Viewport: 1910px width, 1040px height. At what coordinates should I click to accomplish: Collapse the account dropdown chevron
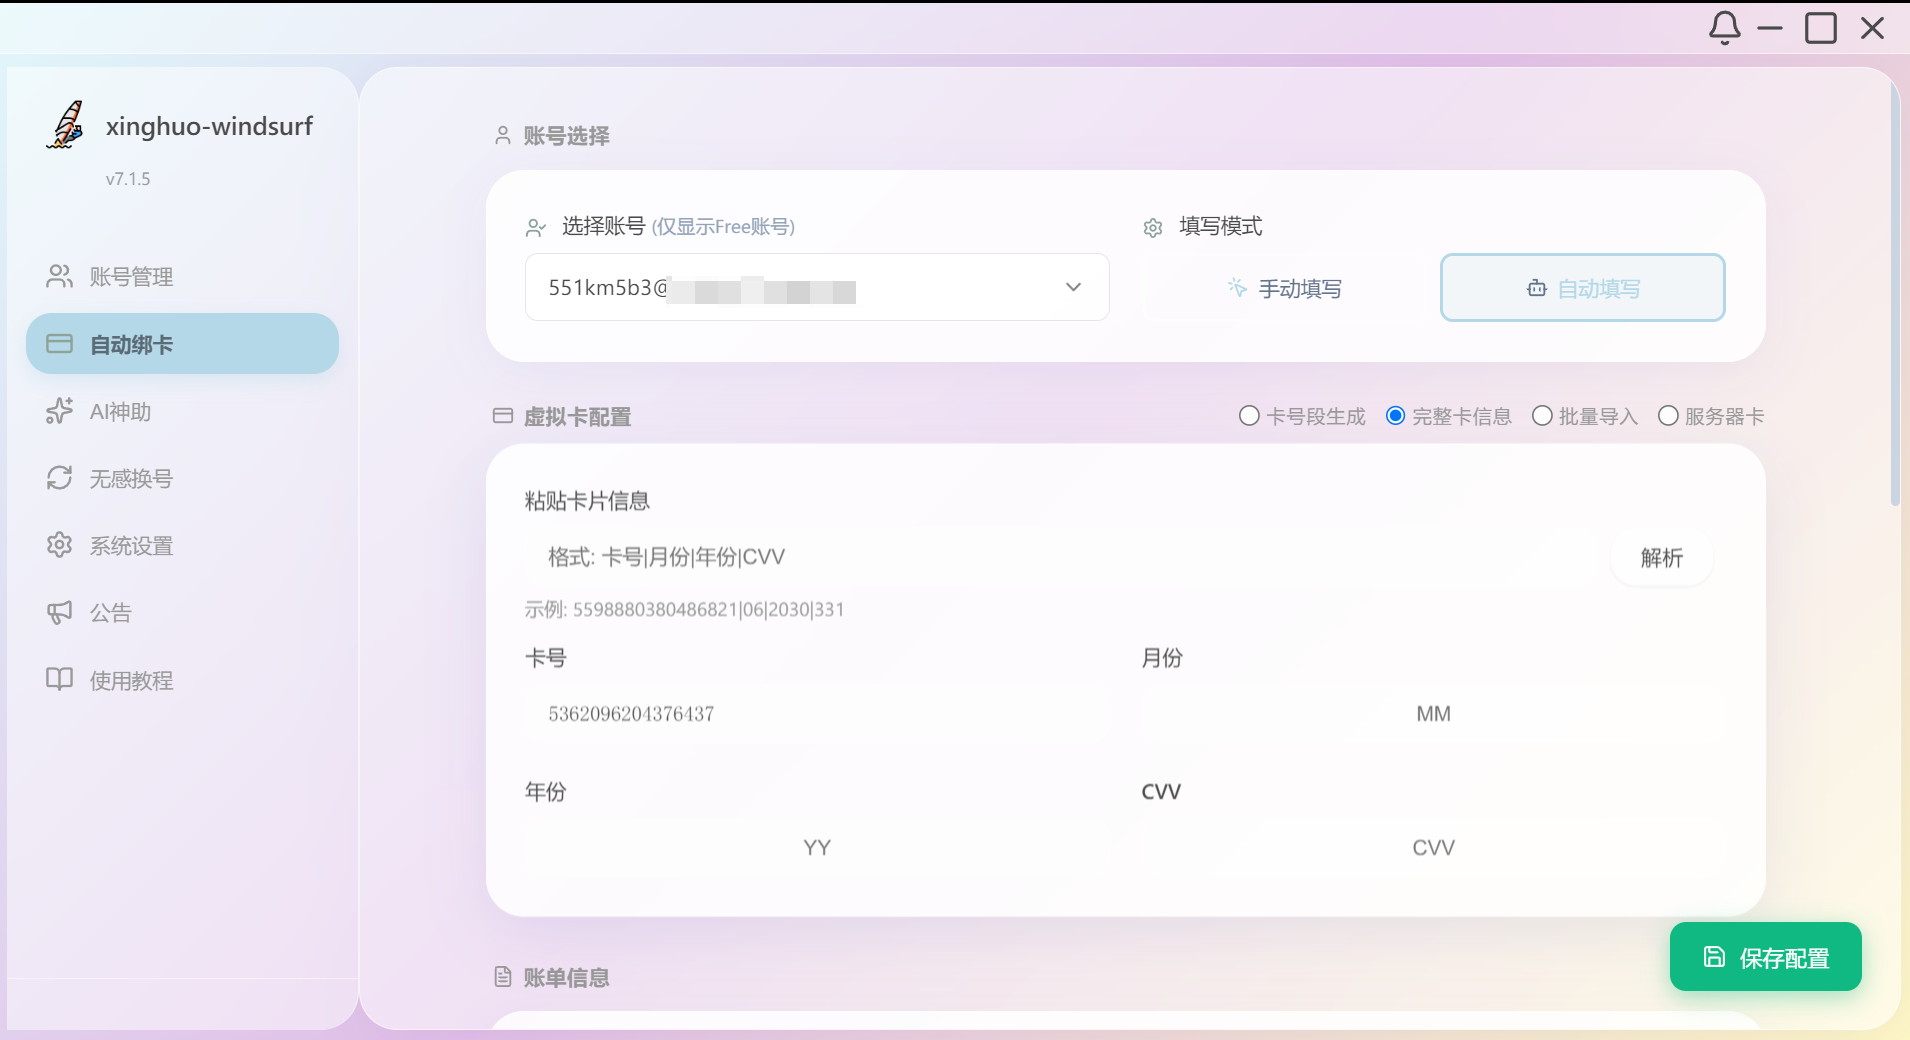(1073, 288)
